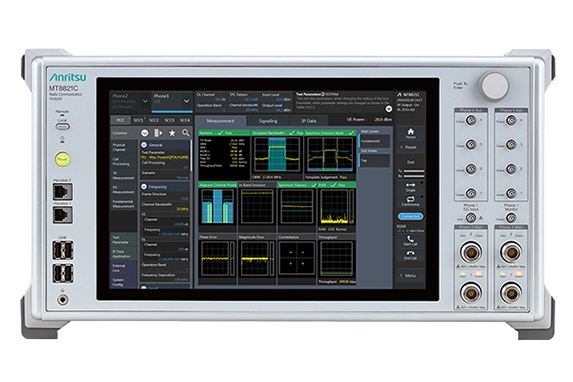Open the Numeric results tile

coord(224,155)
